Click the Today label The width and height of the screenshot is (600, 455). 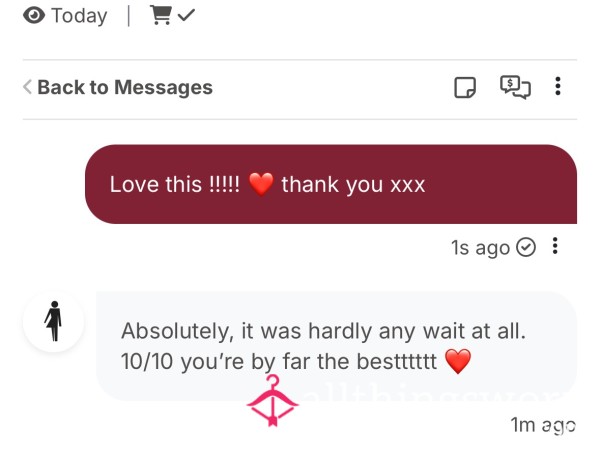pyautogui.click(x=79, y=16)
